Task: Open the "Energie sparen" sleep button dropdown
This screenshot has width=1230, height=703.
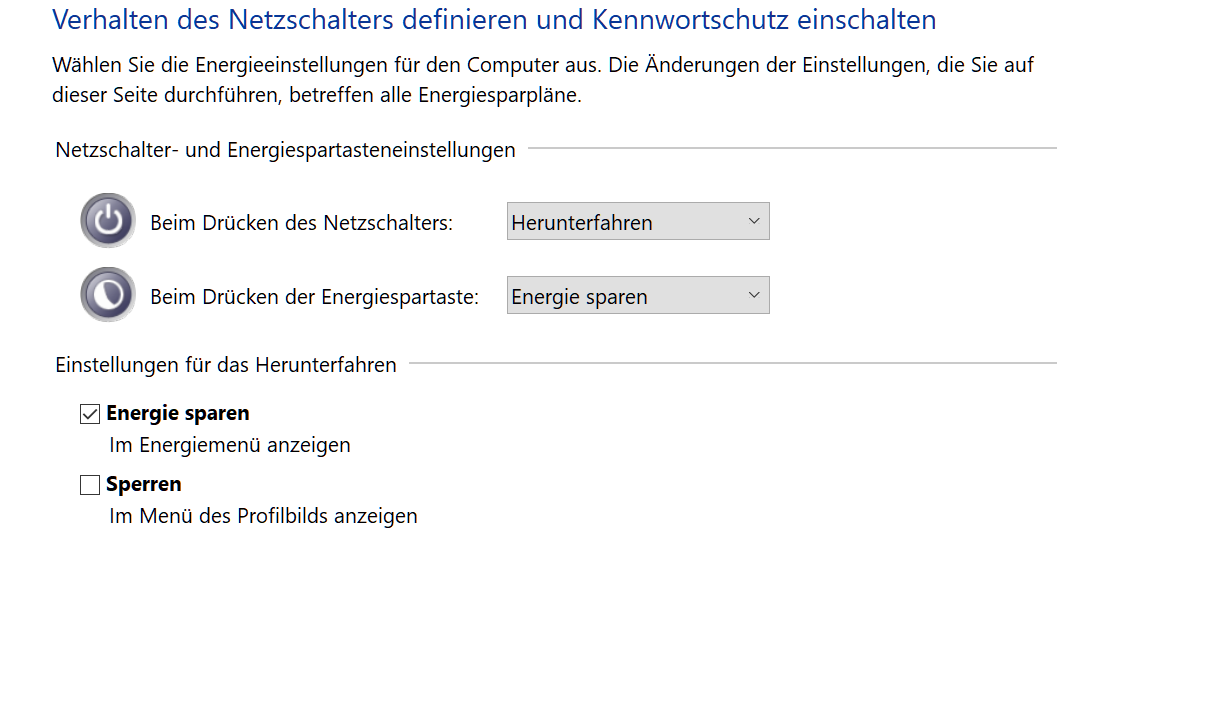Action: tap(637, 296)
